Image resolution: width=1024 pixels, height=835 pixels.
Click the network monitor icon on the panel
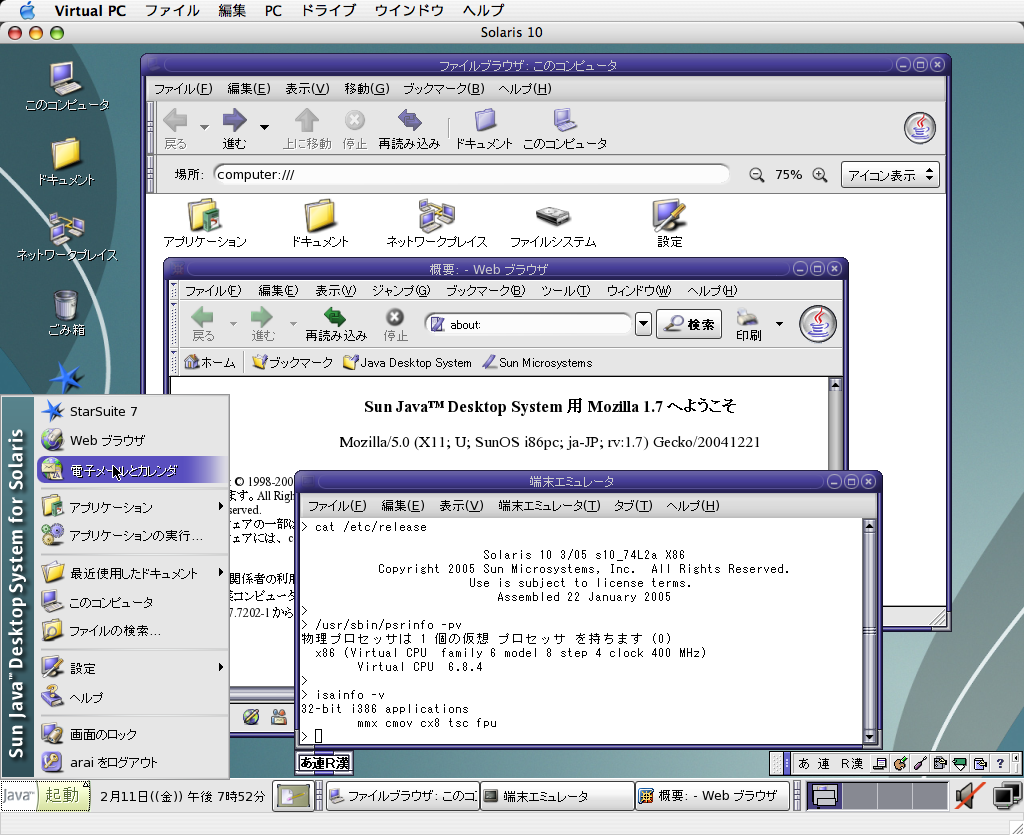pos(1006,796)
